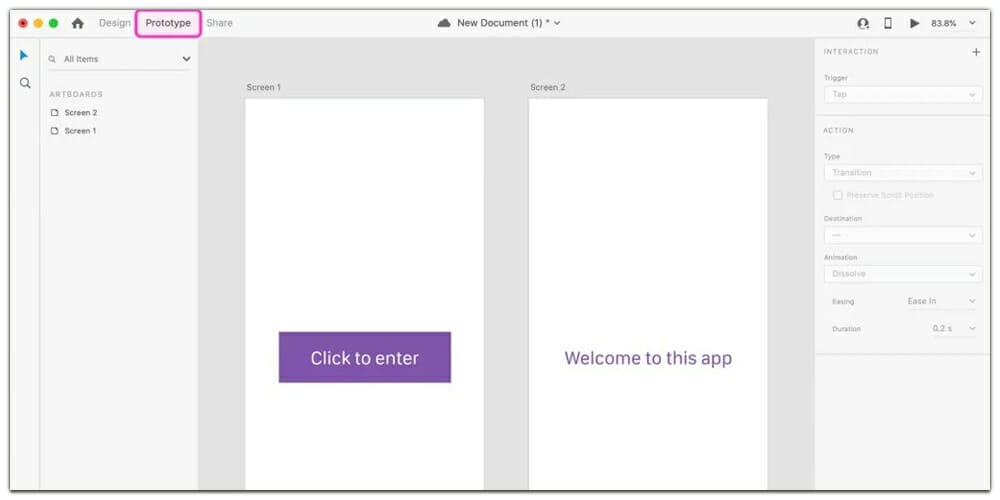Maximize window with green button
Viewport: 1000px width, 500px height.
click(54, 23)
